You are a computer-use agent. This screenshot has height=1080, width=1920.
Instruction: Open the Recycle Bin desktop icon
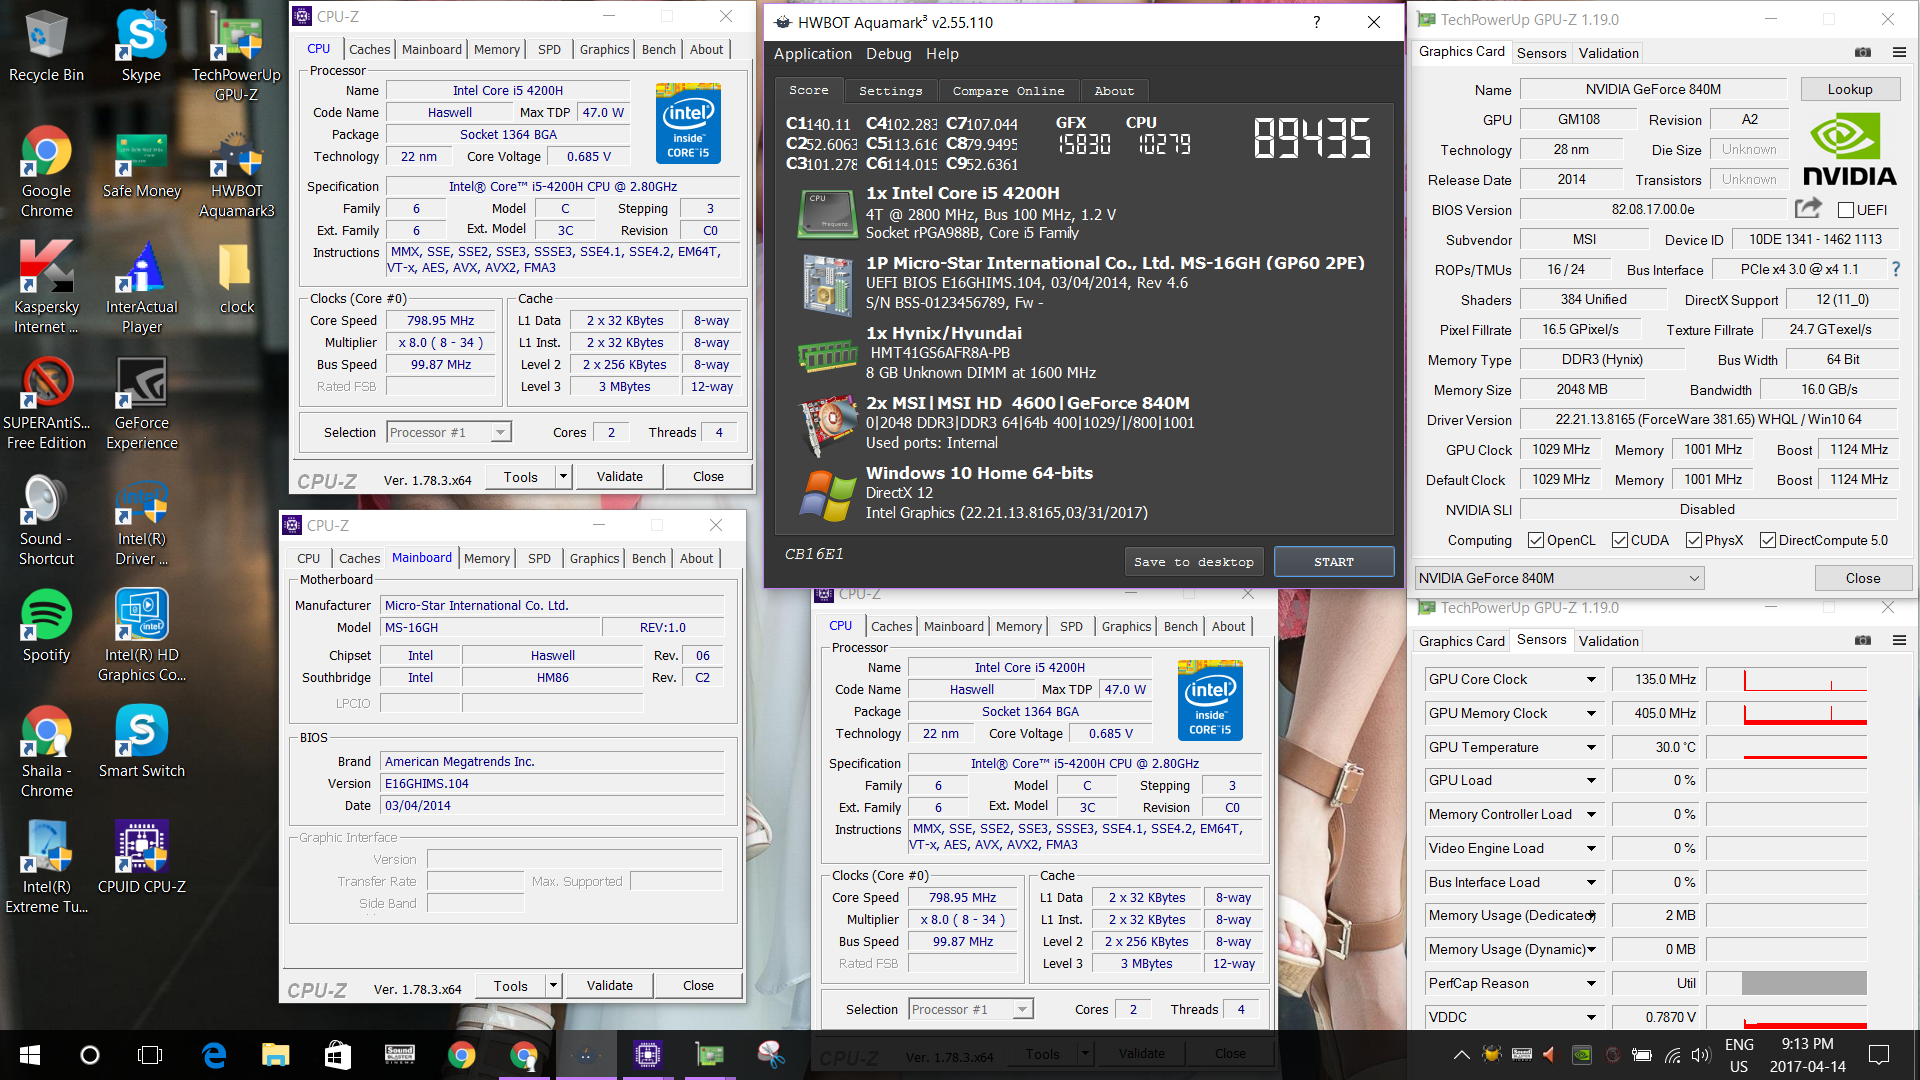pyautogui.click(x=46, y=46)
